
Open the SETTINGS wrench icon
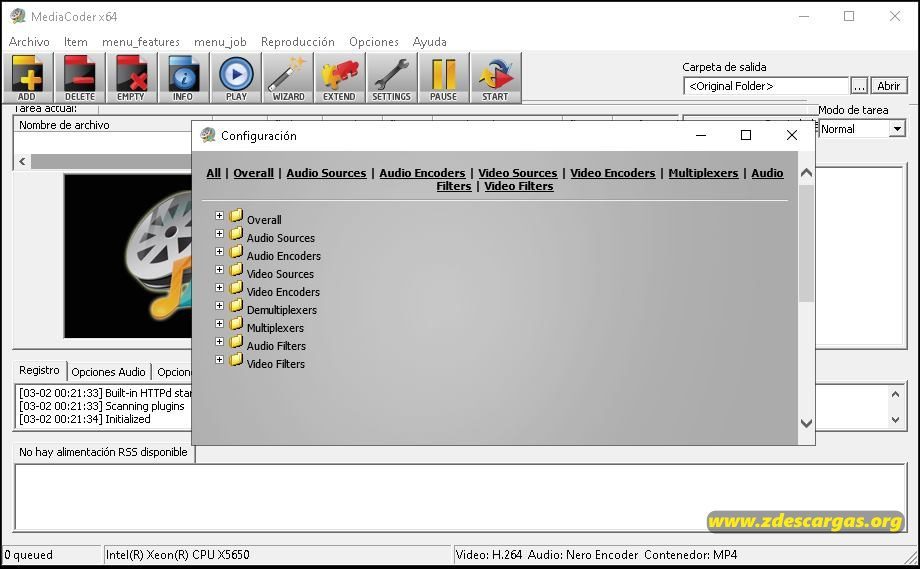tap(391, 77)
